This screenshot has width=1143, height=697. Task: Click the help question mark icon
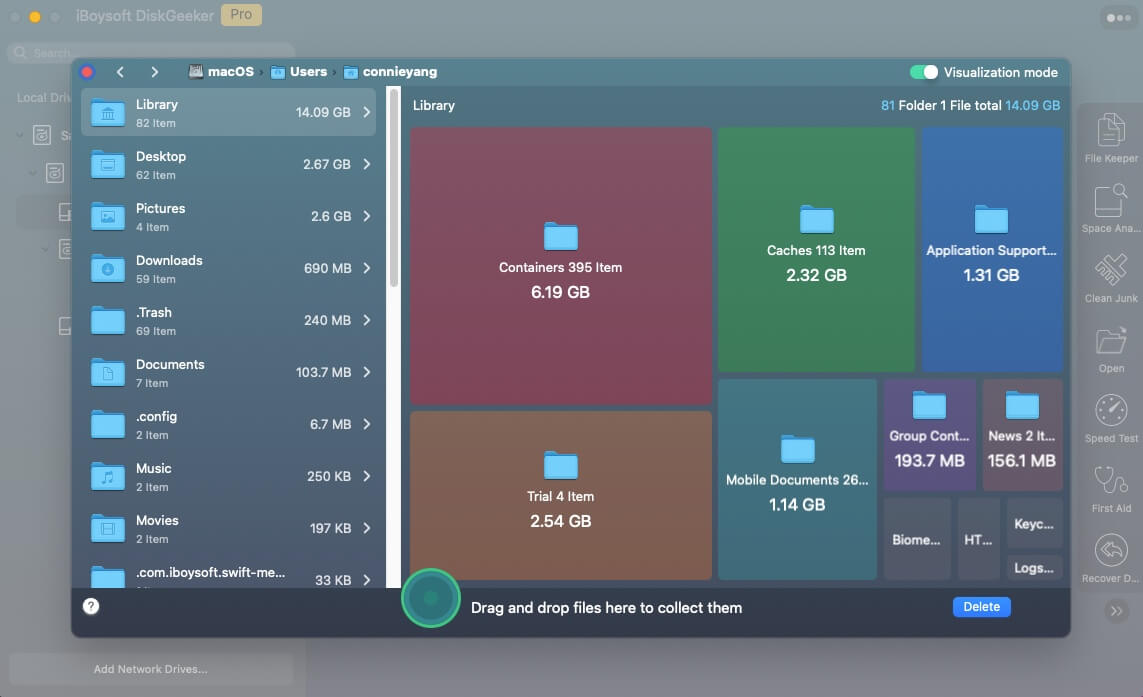pyautogui.click(x=91, y=606)
